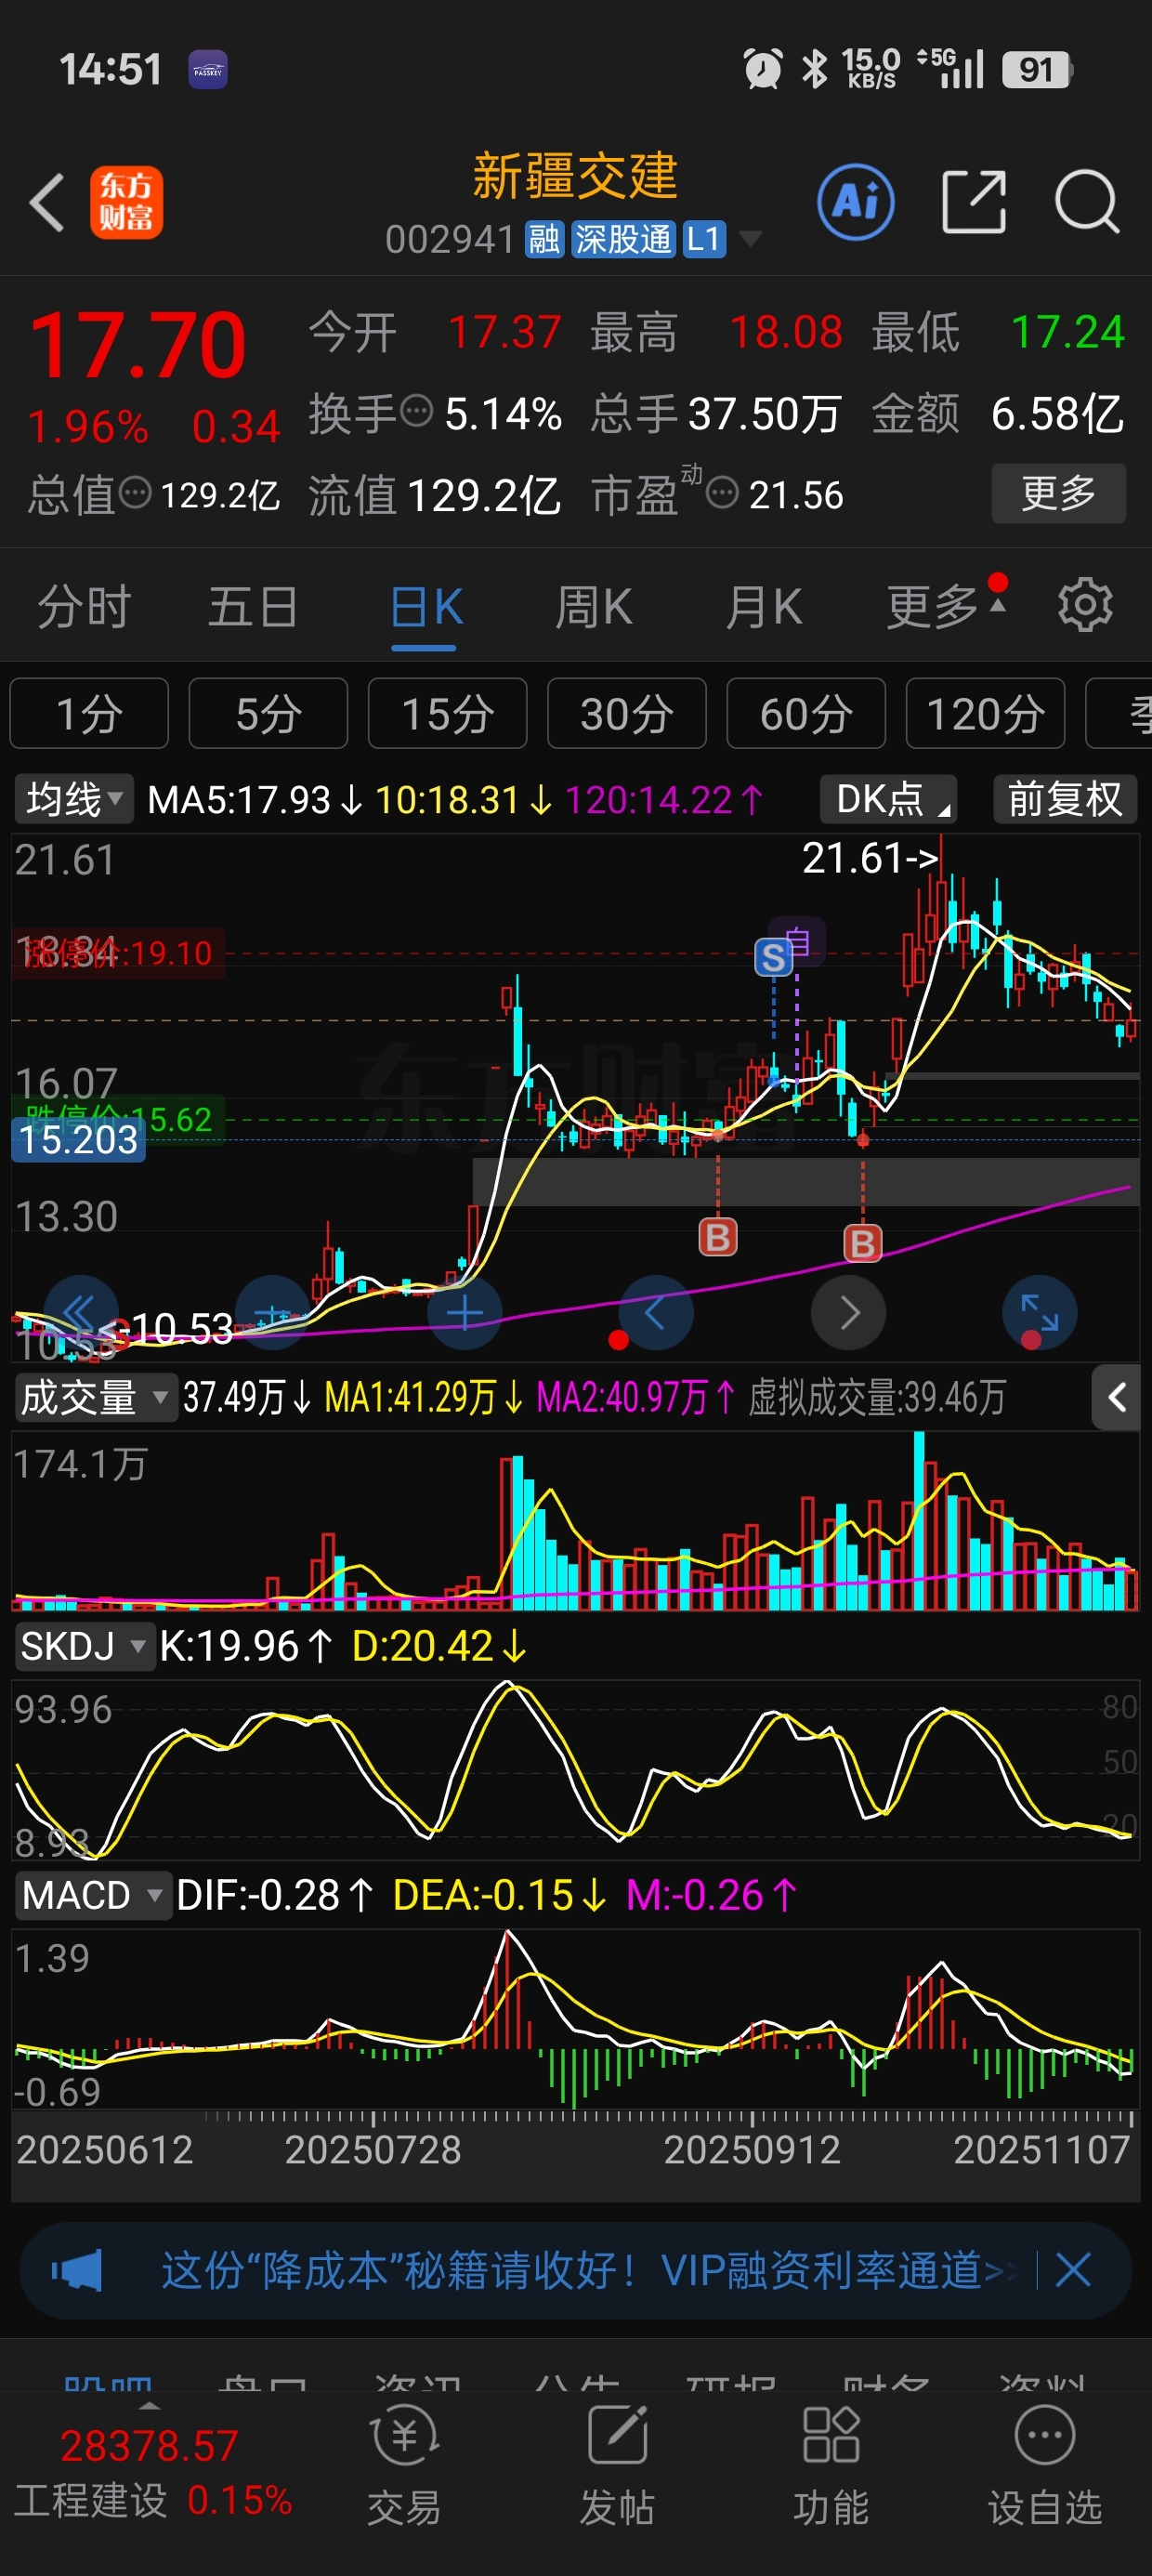The height and width of the screenshot is (2576, 1152).
Task: Open chart settings gear icon
Action: [x=1085, y=605]
